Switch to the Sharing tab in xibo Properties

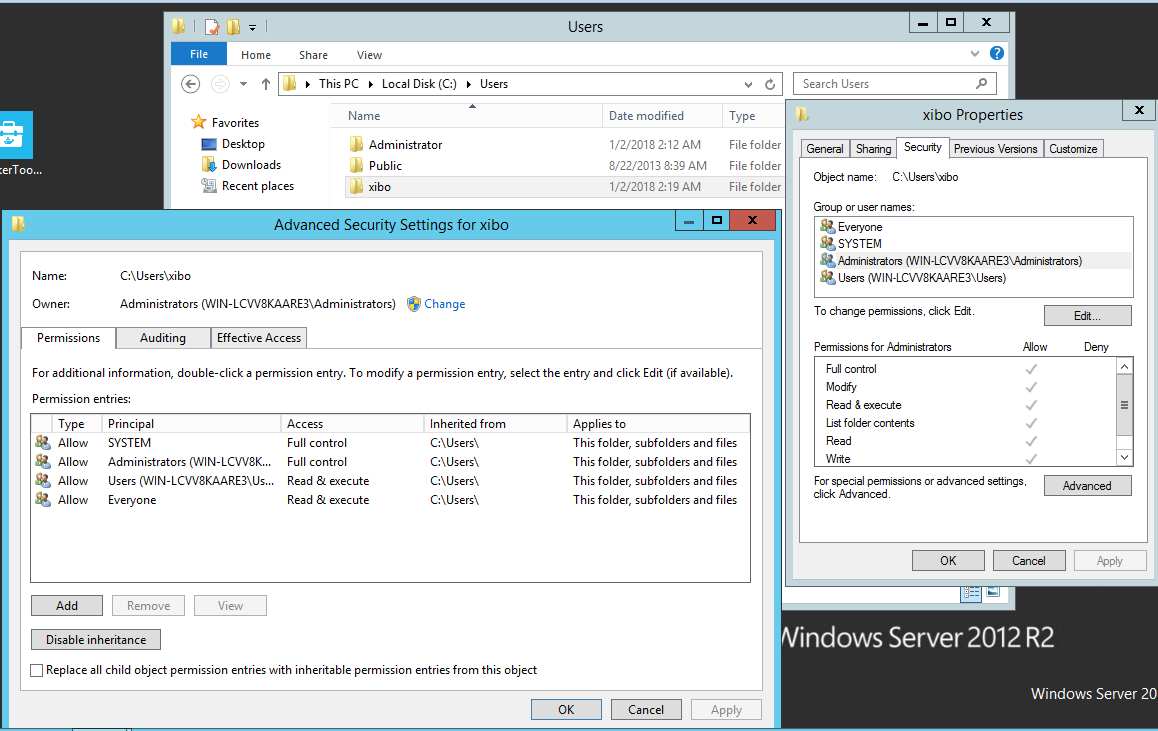[x=873, y=148]
